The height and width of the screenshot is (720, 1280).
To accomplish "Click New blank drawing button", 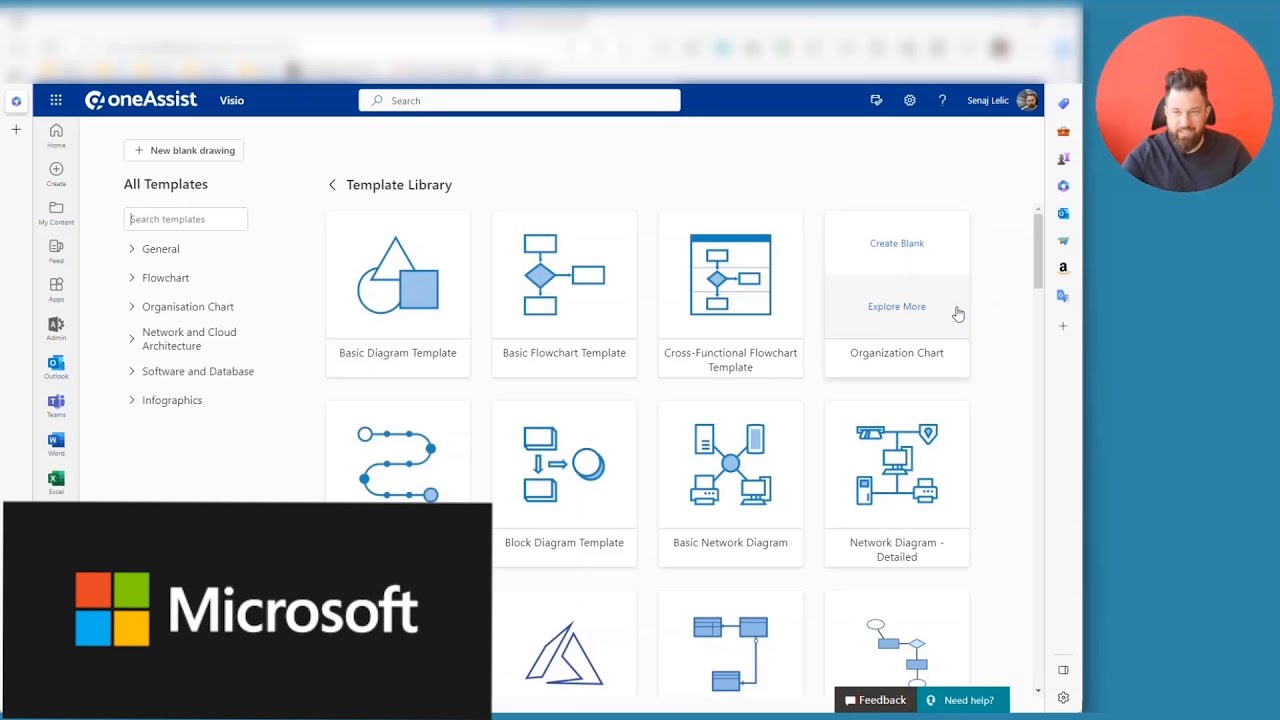I will point(184,150).
